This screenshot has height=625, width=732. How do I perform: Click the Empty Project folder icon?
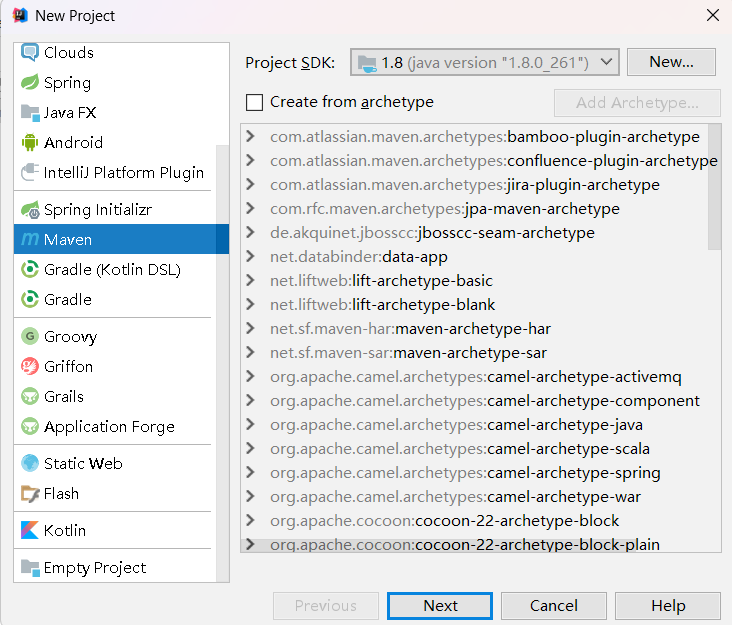coord(30,568)
